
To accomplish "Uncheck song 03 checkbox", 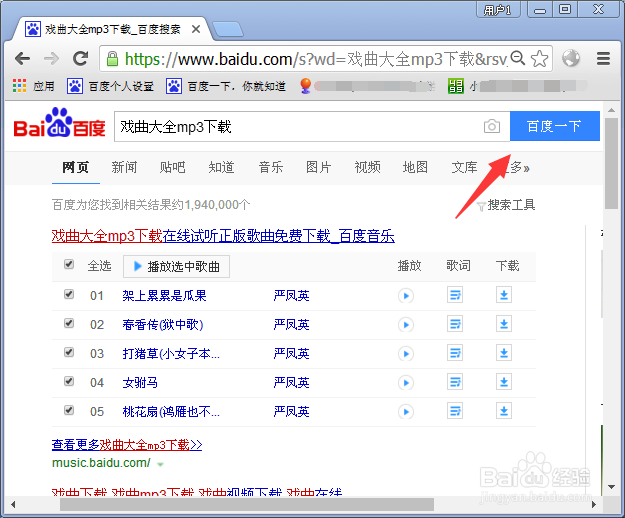I will pyautogui.click(x=69, y=352).
